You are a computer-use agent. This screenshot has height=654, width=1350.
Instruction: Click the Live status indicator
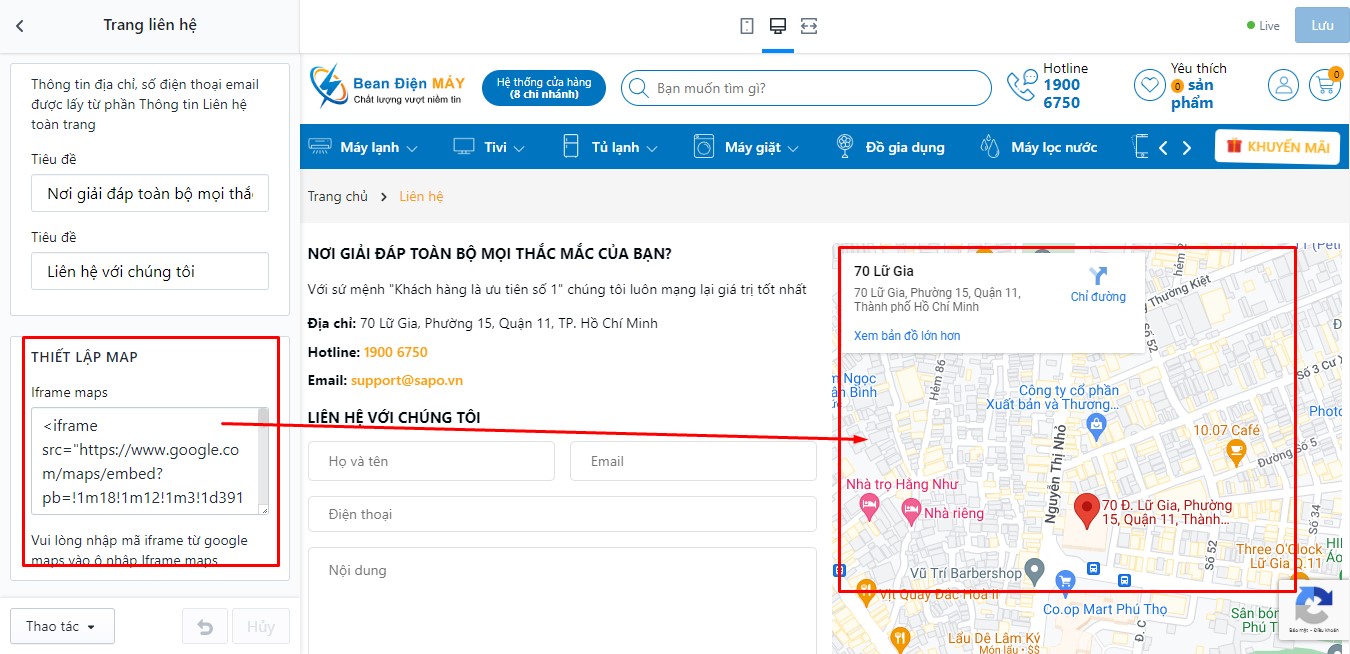(1263, 26)
